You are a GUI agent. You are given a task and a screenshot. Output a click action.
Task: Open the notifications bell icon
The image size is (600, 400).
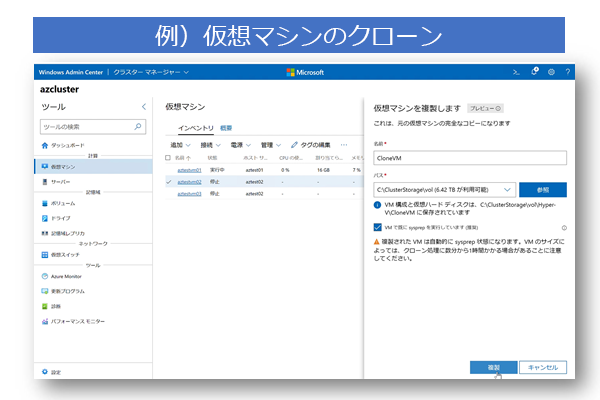click(535, 71)
